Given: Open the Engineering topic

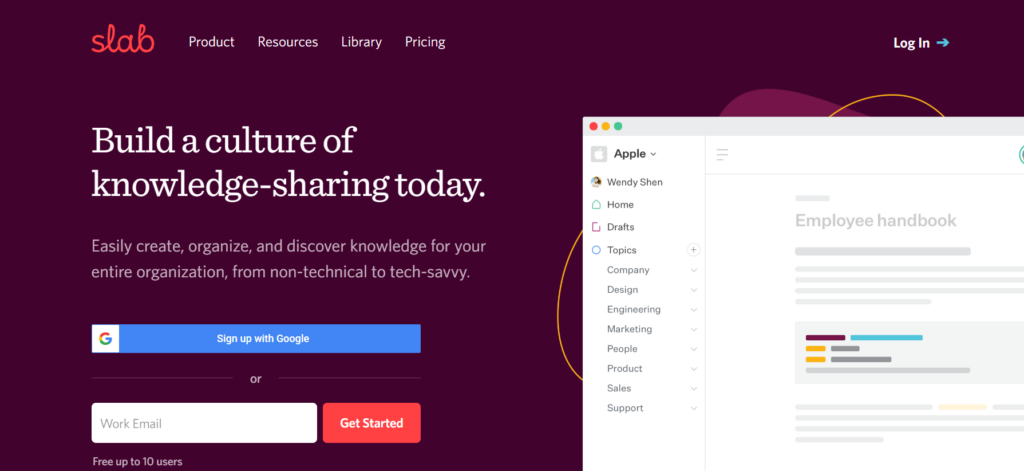Looking at the screenshot, I should [633, 309].
